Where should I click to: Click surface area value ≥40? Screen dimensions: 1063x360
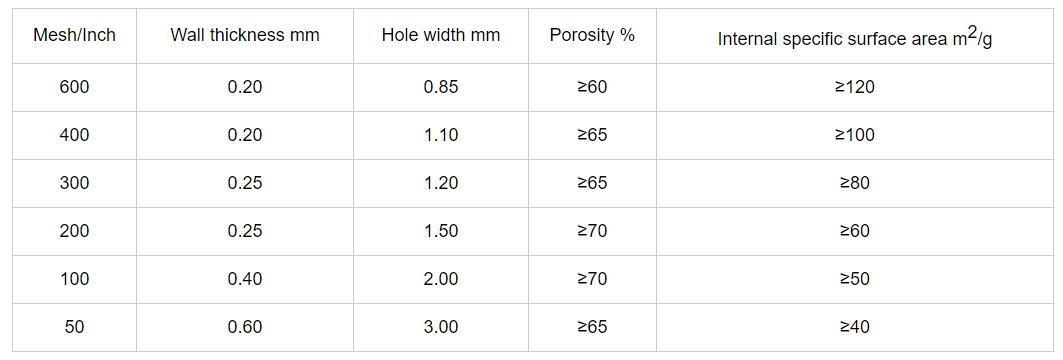click(855, 327)
